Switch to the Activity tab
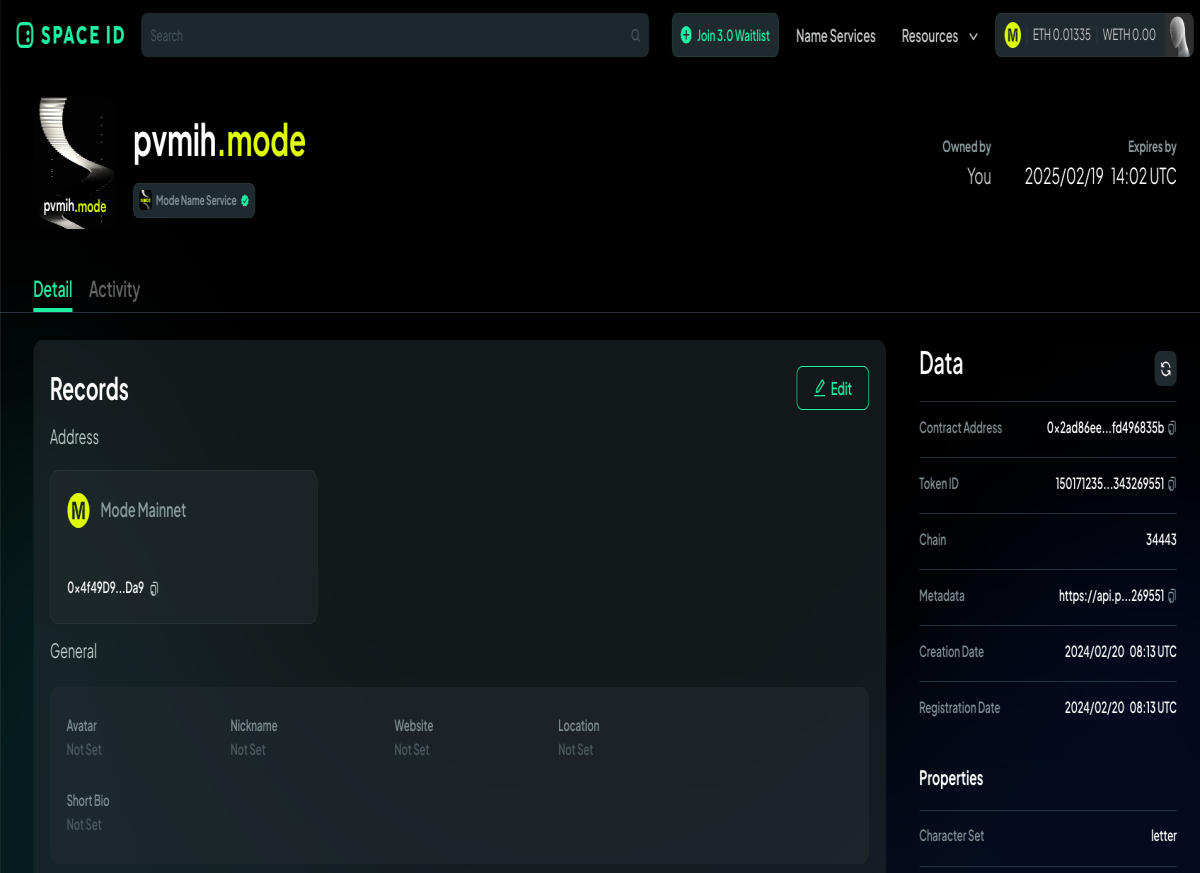Image resolution: width=1200 pixels, height=873 pixels. pyautogui.click(x=114, y=290)
